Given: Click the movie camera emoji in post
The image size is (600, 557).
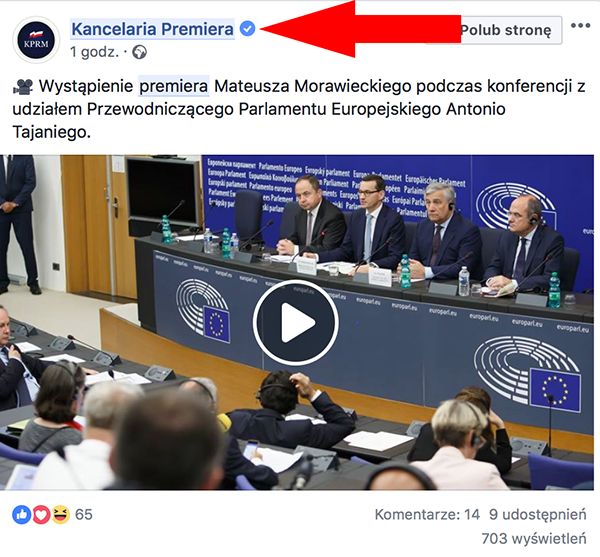Looking at the screenshot, I should pos(23,86).
